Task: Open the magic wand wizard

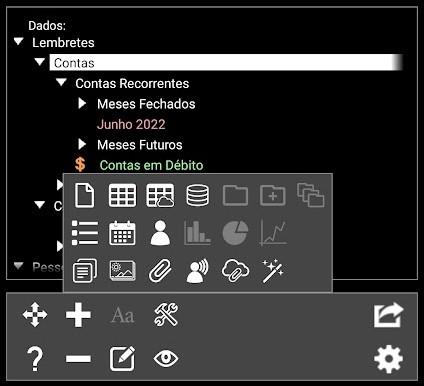Action: pyautogui.click(x=273, y=271)
